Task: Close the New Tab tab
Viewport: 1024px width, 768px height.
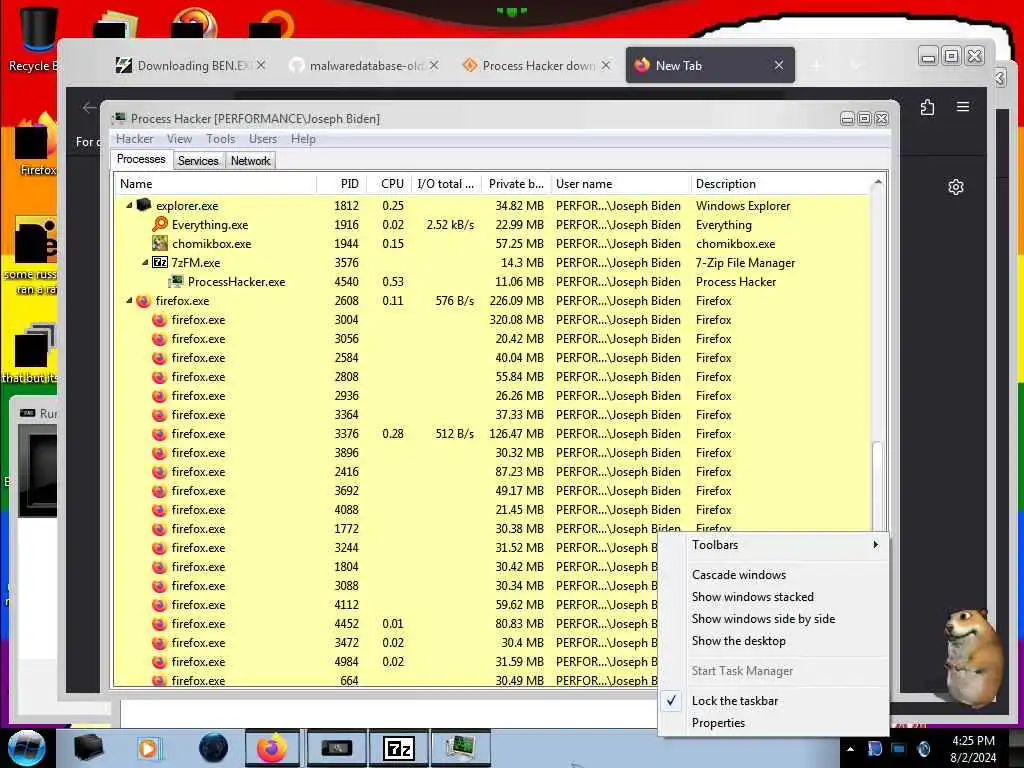Action: point(778,65)
